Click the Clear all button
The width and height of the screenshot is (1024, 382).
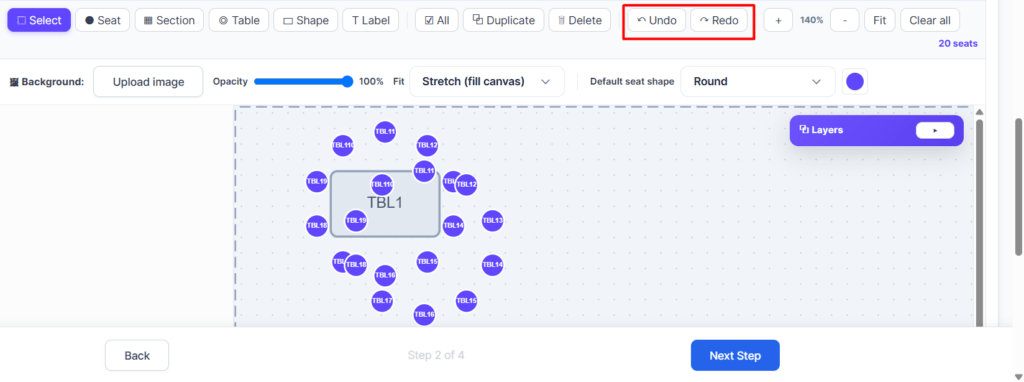930,20
